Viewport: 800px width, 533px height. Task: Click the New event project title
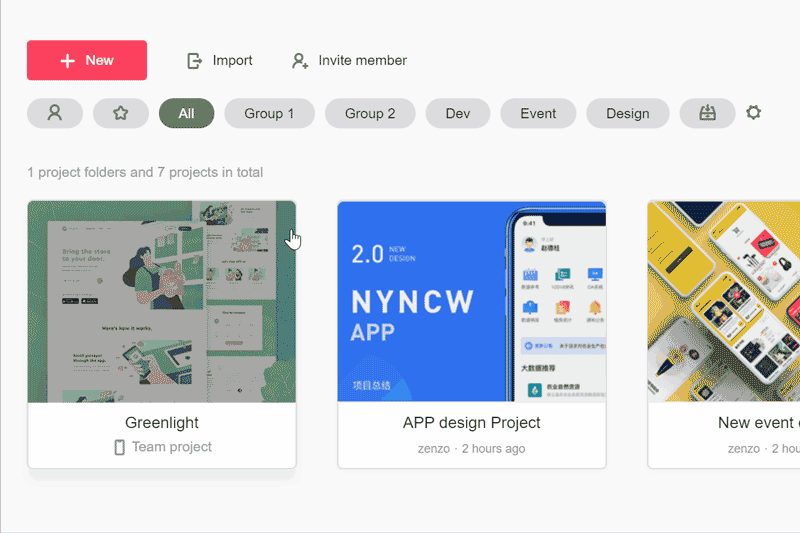[759, 422]
